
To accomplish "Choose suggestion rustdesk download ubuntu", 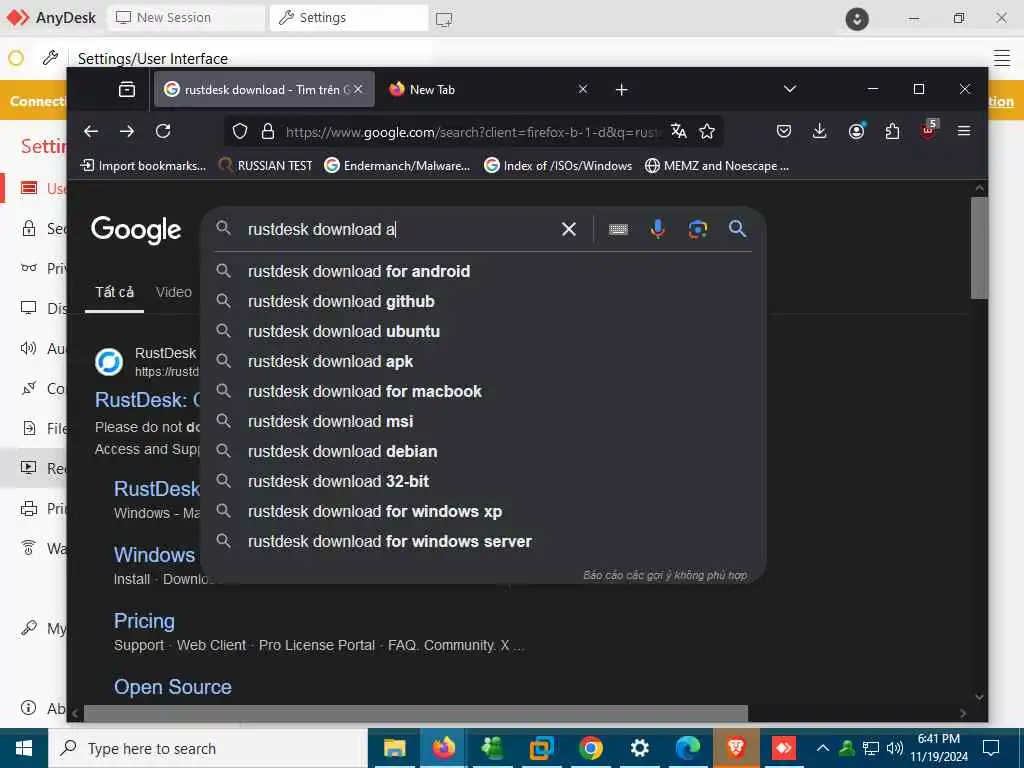I will point(483,331).
